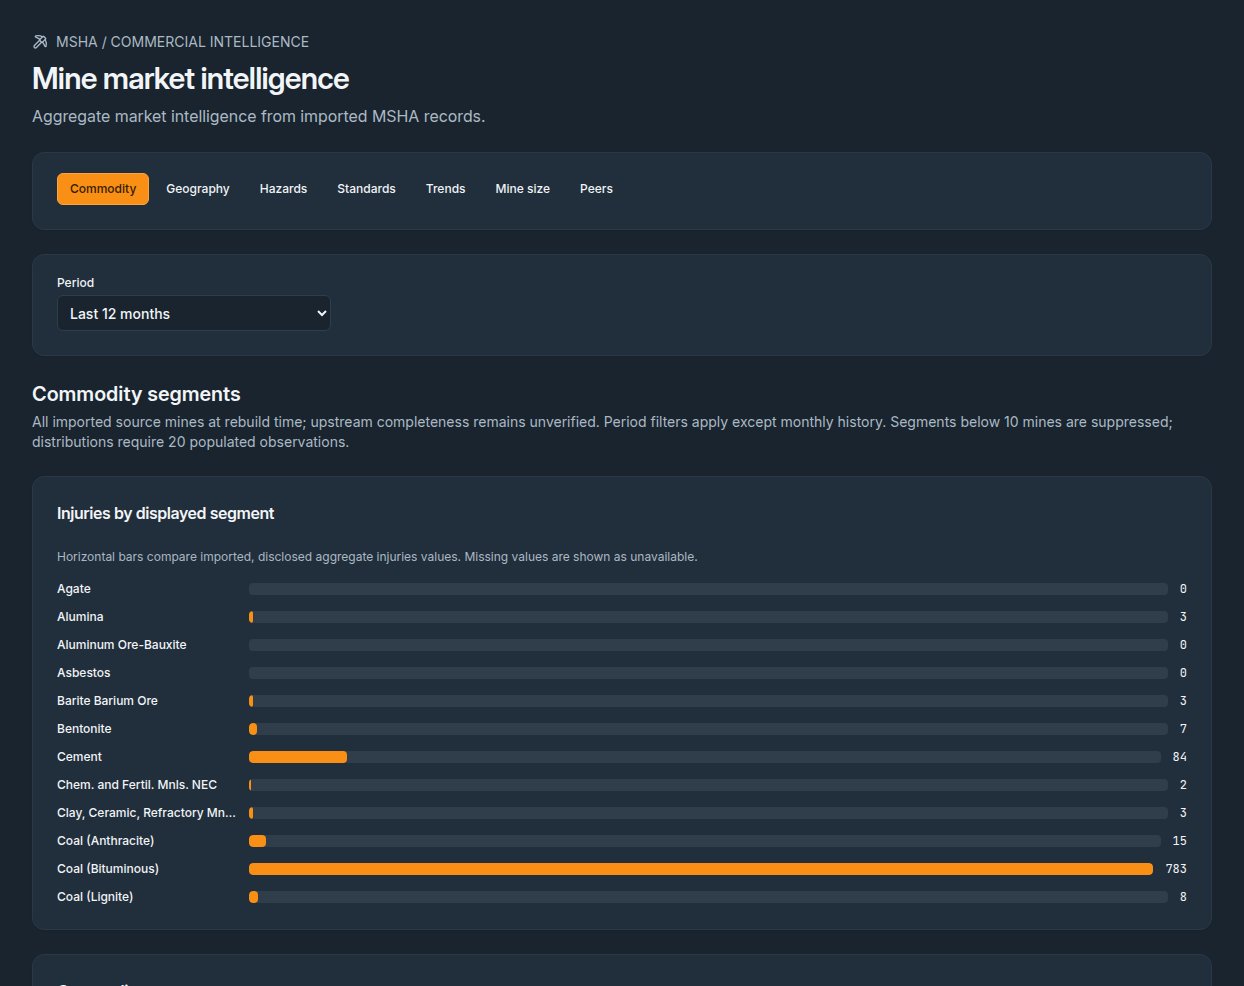Click the Clay, Ceramic, Refractory label
Viewport: 1244px width, 986px height.
[x=147, y=813]
